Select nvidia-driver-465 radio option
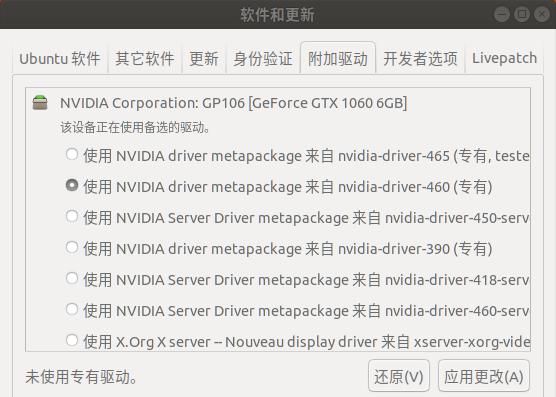556x397 pixels. point(72,154)
